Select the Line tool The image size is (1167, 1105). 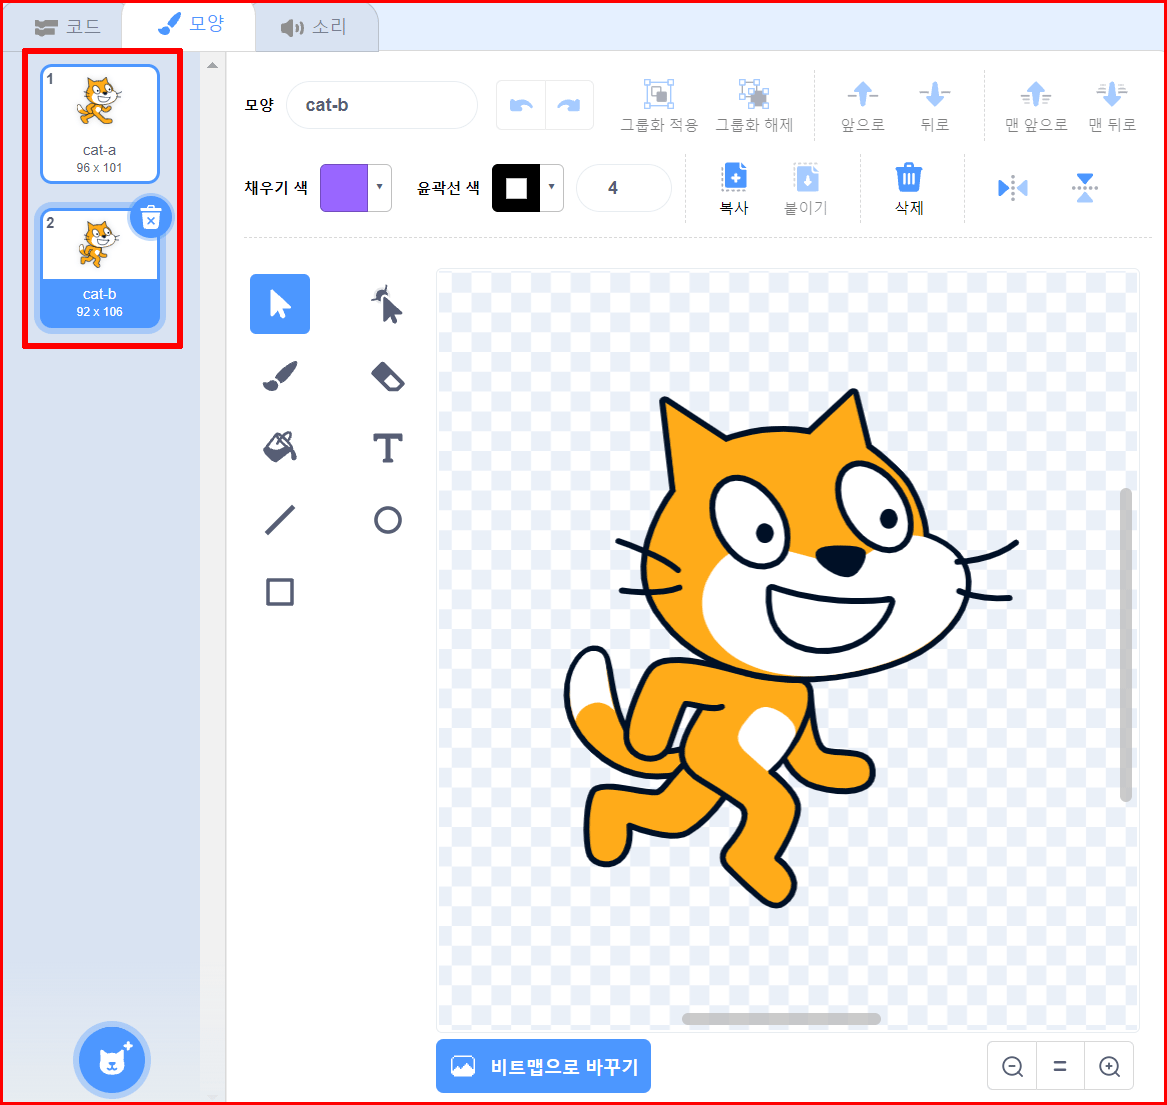tap(280, 519)
